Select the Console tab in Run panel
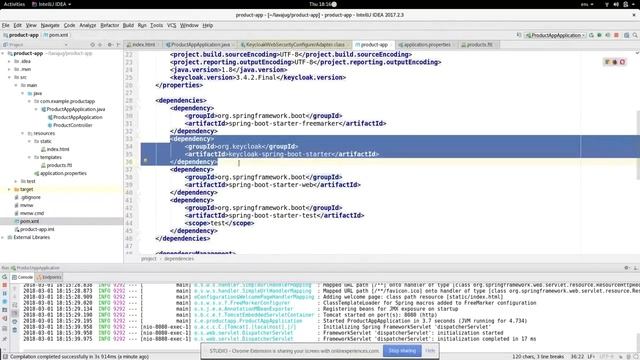Screen dimensions: 640x360 [x=22, y=277]
